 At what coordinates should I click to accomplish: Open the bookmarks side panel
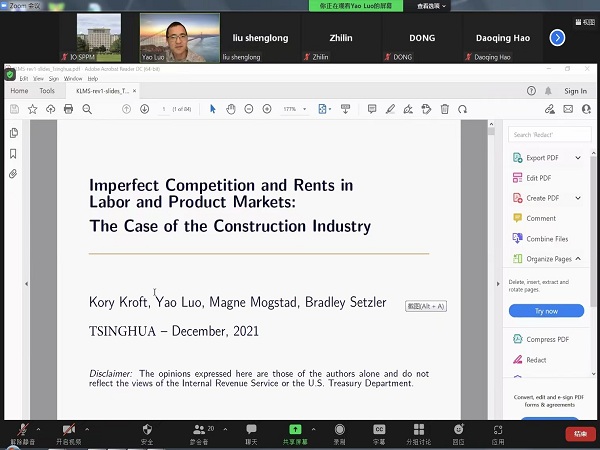click(13, 154)
